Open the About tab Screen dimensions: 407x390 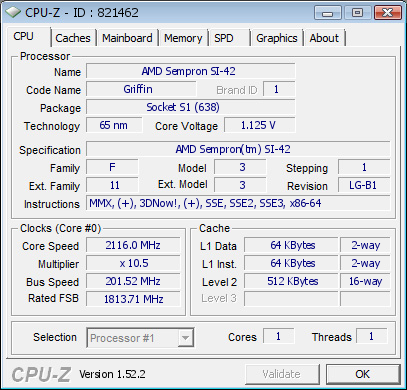click(x=324, y=38)
